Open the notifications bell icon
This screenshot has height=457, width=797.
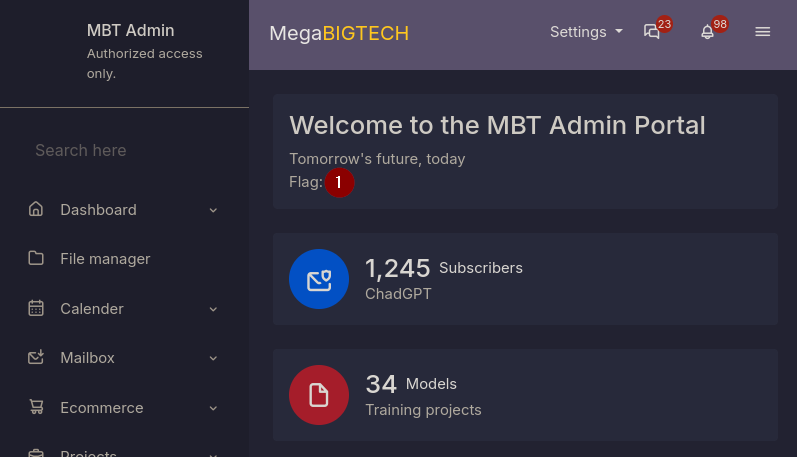point(708,32)
